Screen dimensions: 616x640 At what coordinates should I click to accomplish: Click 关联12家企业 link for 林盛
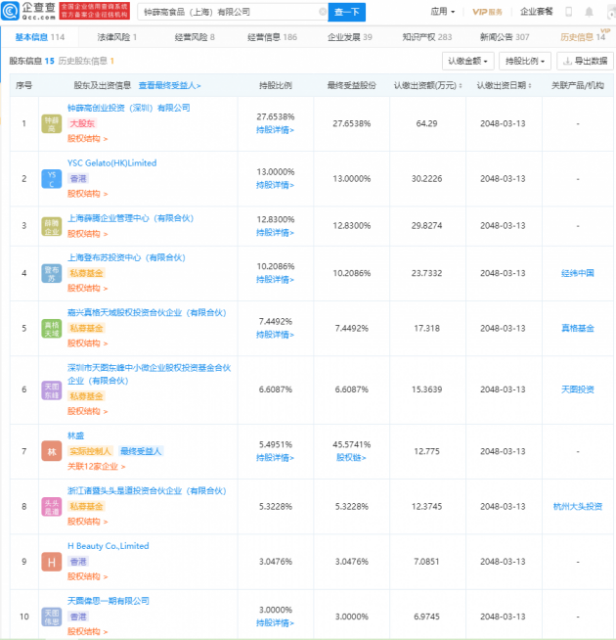[x=96, y=466]
